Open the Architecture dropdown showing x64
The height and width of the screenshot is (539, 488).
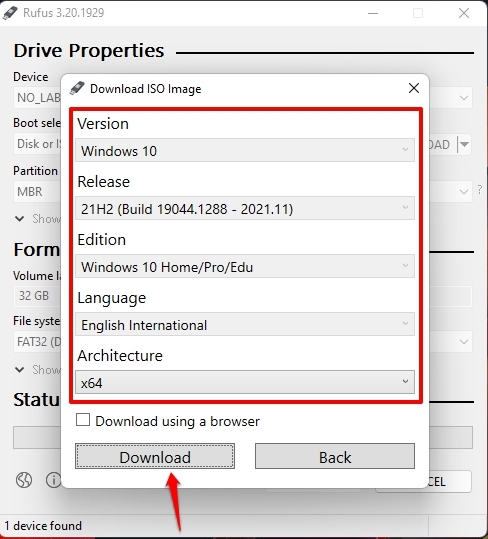(x=245, y=382)
